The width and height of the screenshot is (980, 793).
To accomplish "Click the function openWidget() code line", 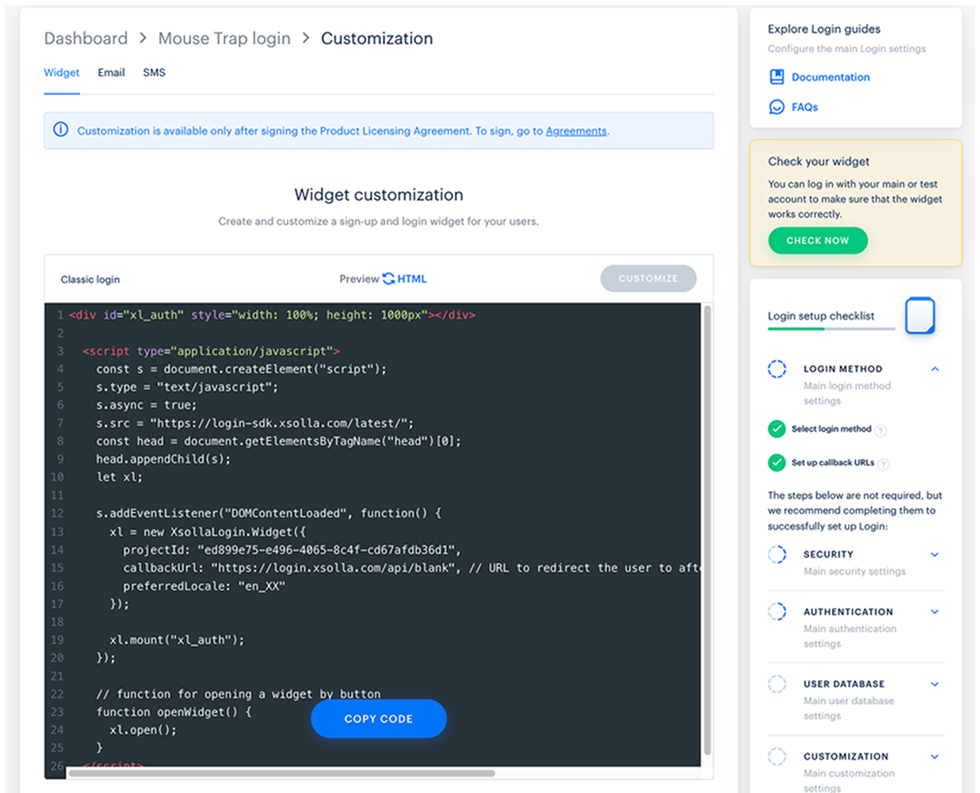I will pyautogui.click(x=174, y=712).
